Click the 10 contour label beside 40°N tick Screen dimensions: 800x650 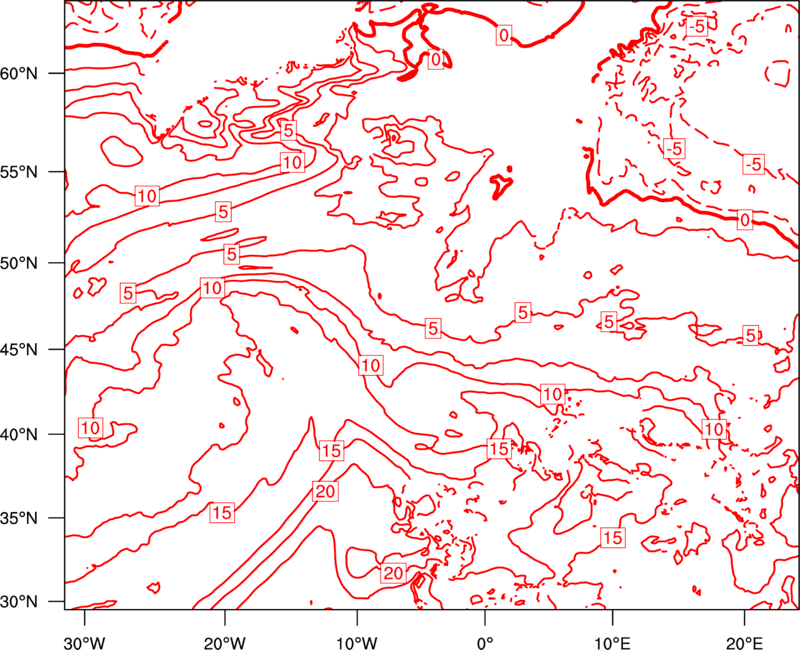(91, 428)
